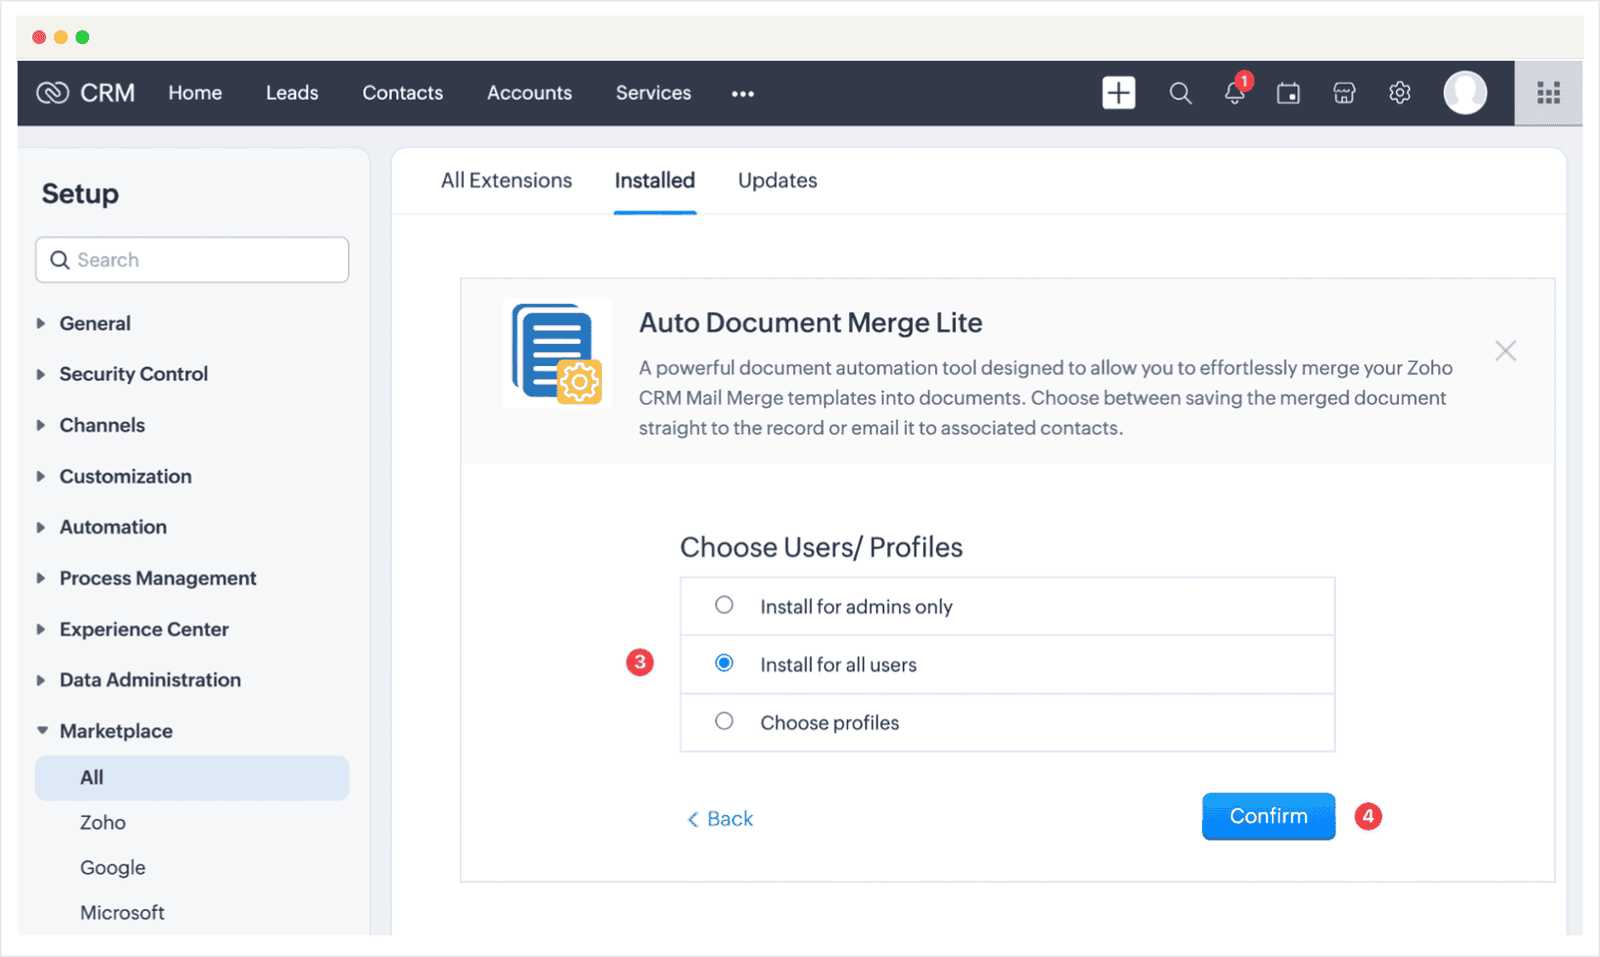Collapse the Marketplace section

tap(41, 731)
